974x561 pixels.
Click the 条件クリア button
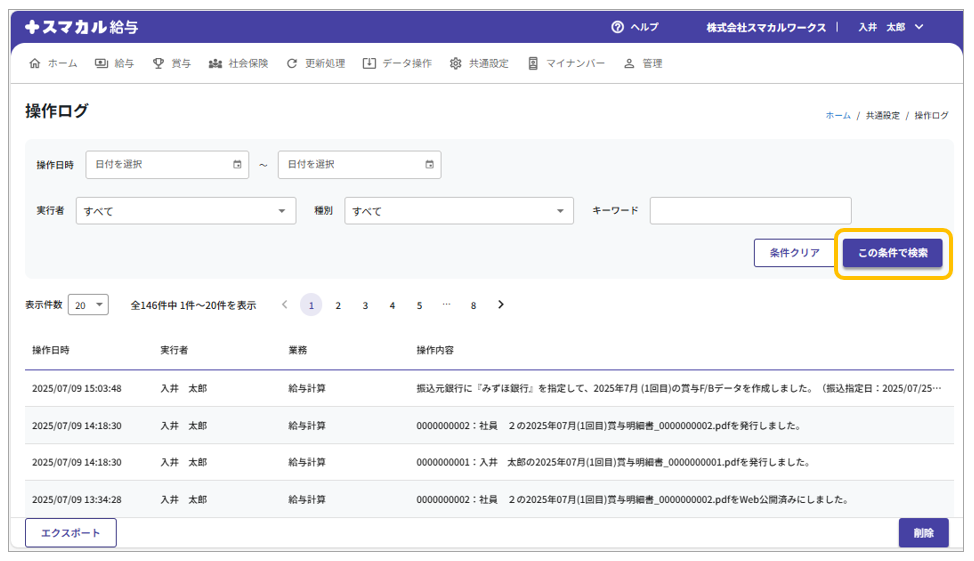[794, 253]
